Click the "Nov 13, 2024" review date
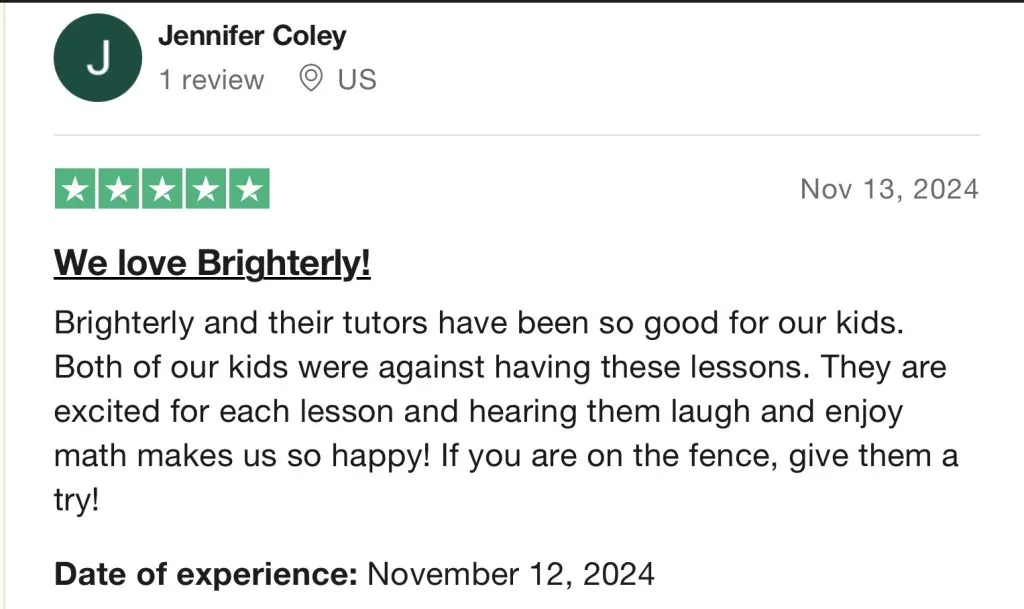The height and width of the screenshot is (609, 1024). (x=889, y=189)
